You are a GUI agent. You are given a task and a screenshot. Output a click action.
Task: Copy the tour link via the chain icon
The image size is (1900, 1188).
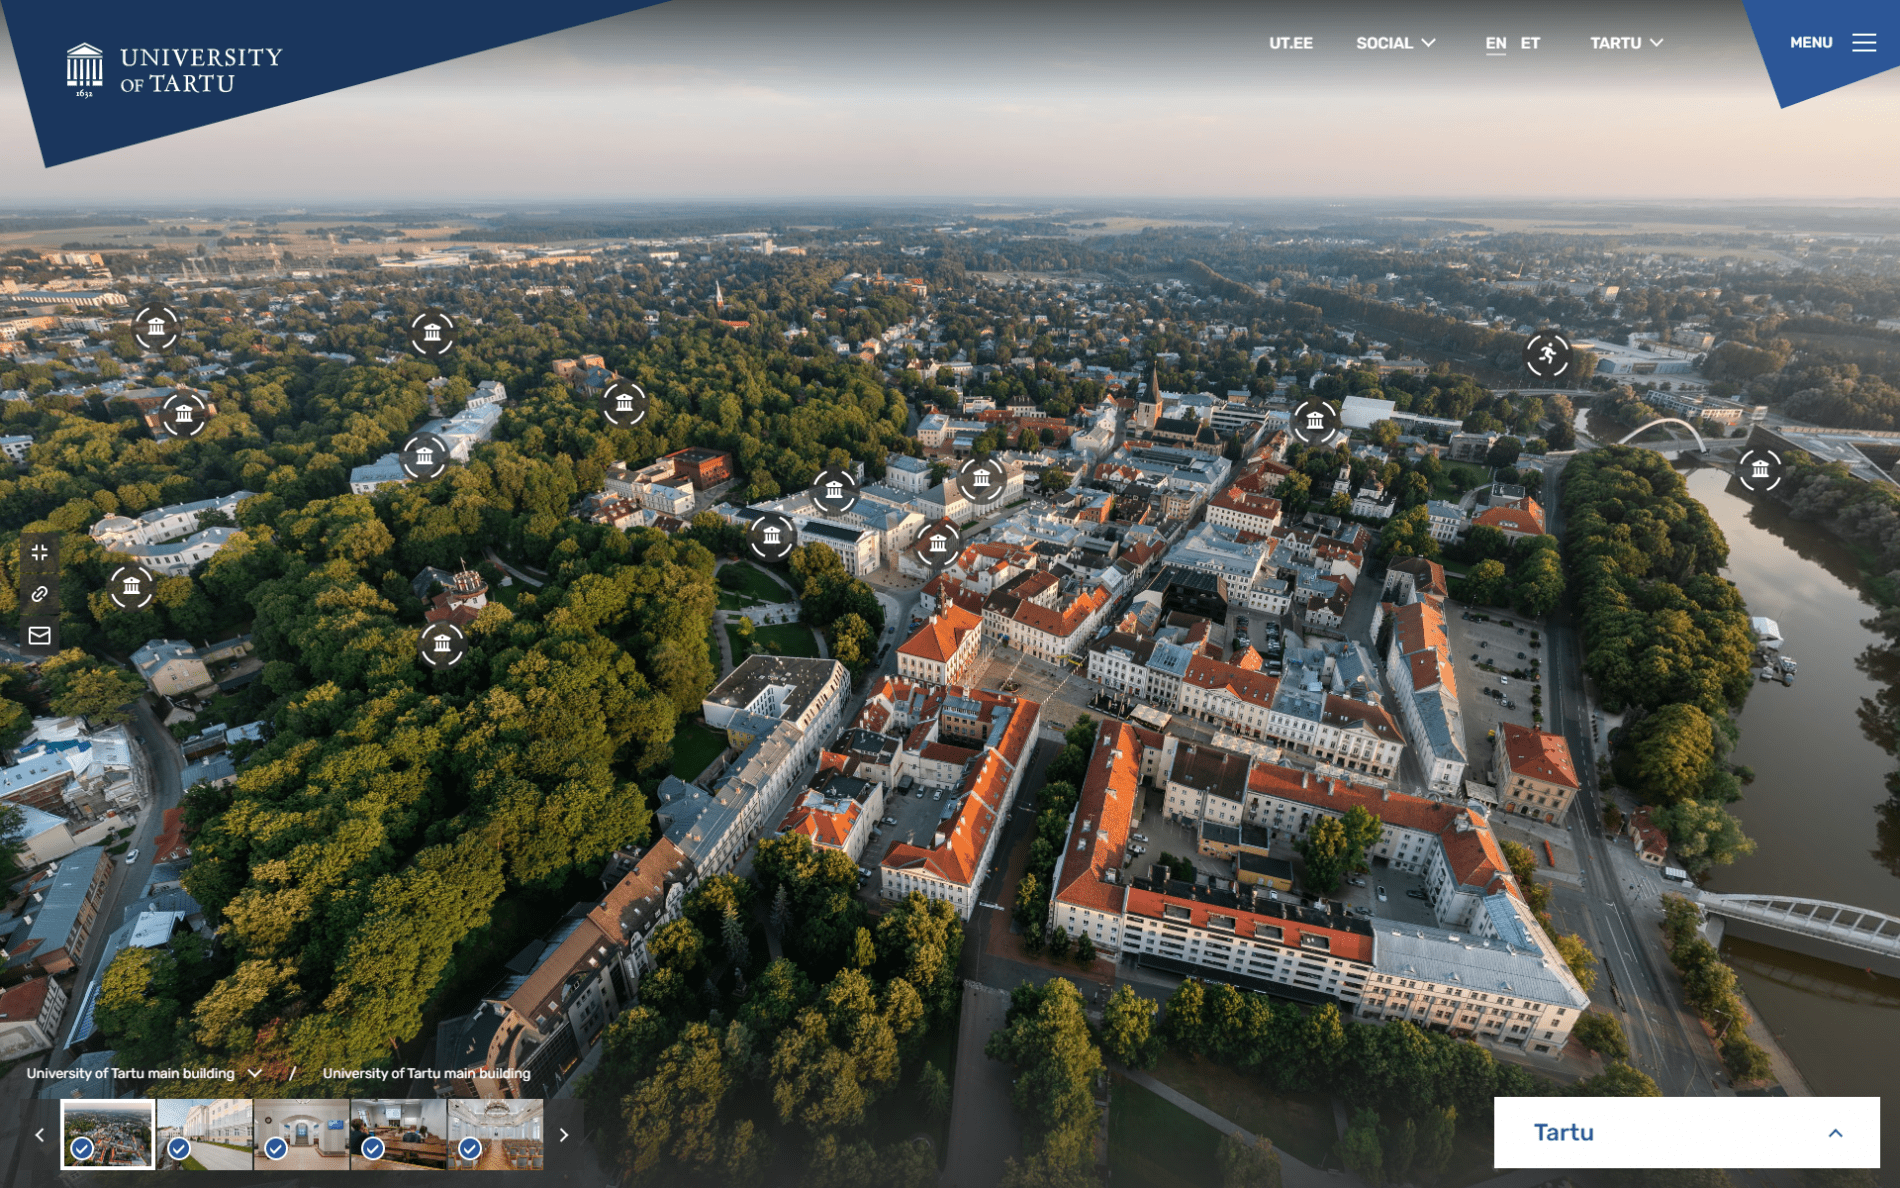40,594
